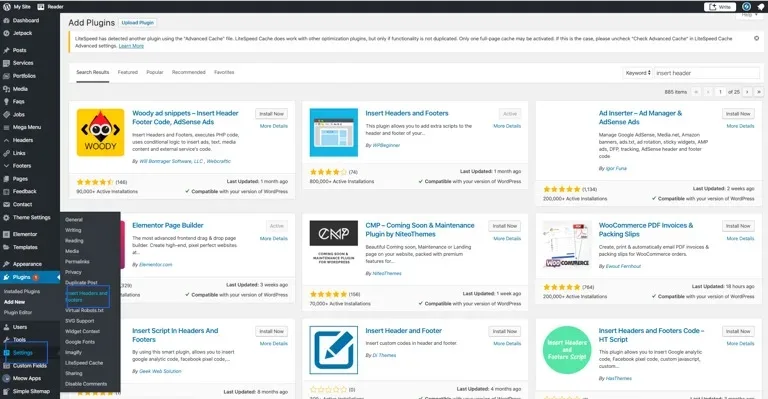This screenshot has height=399, width=768.
Task: Click the Upload Plugin button
Action: click(138, 23)
